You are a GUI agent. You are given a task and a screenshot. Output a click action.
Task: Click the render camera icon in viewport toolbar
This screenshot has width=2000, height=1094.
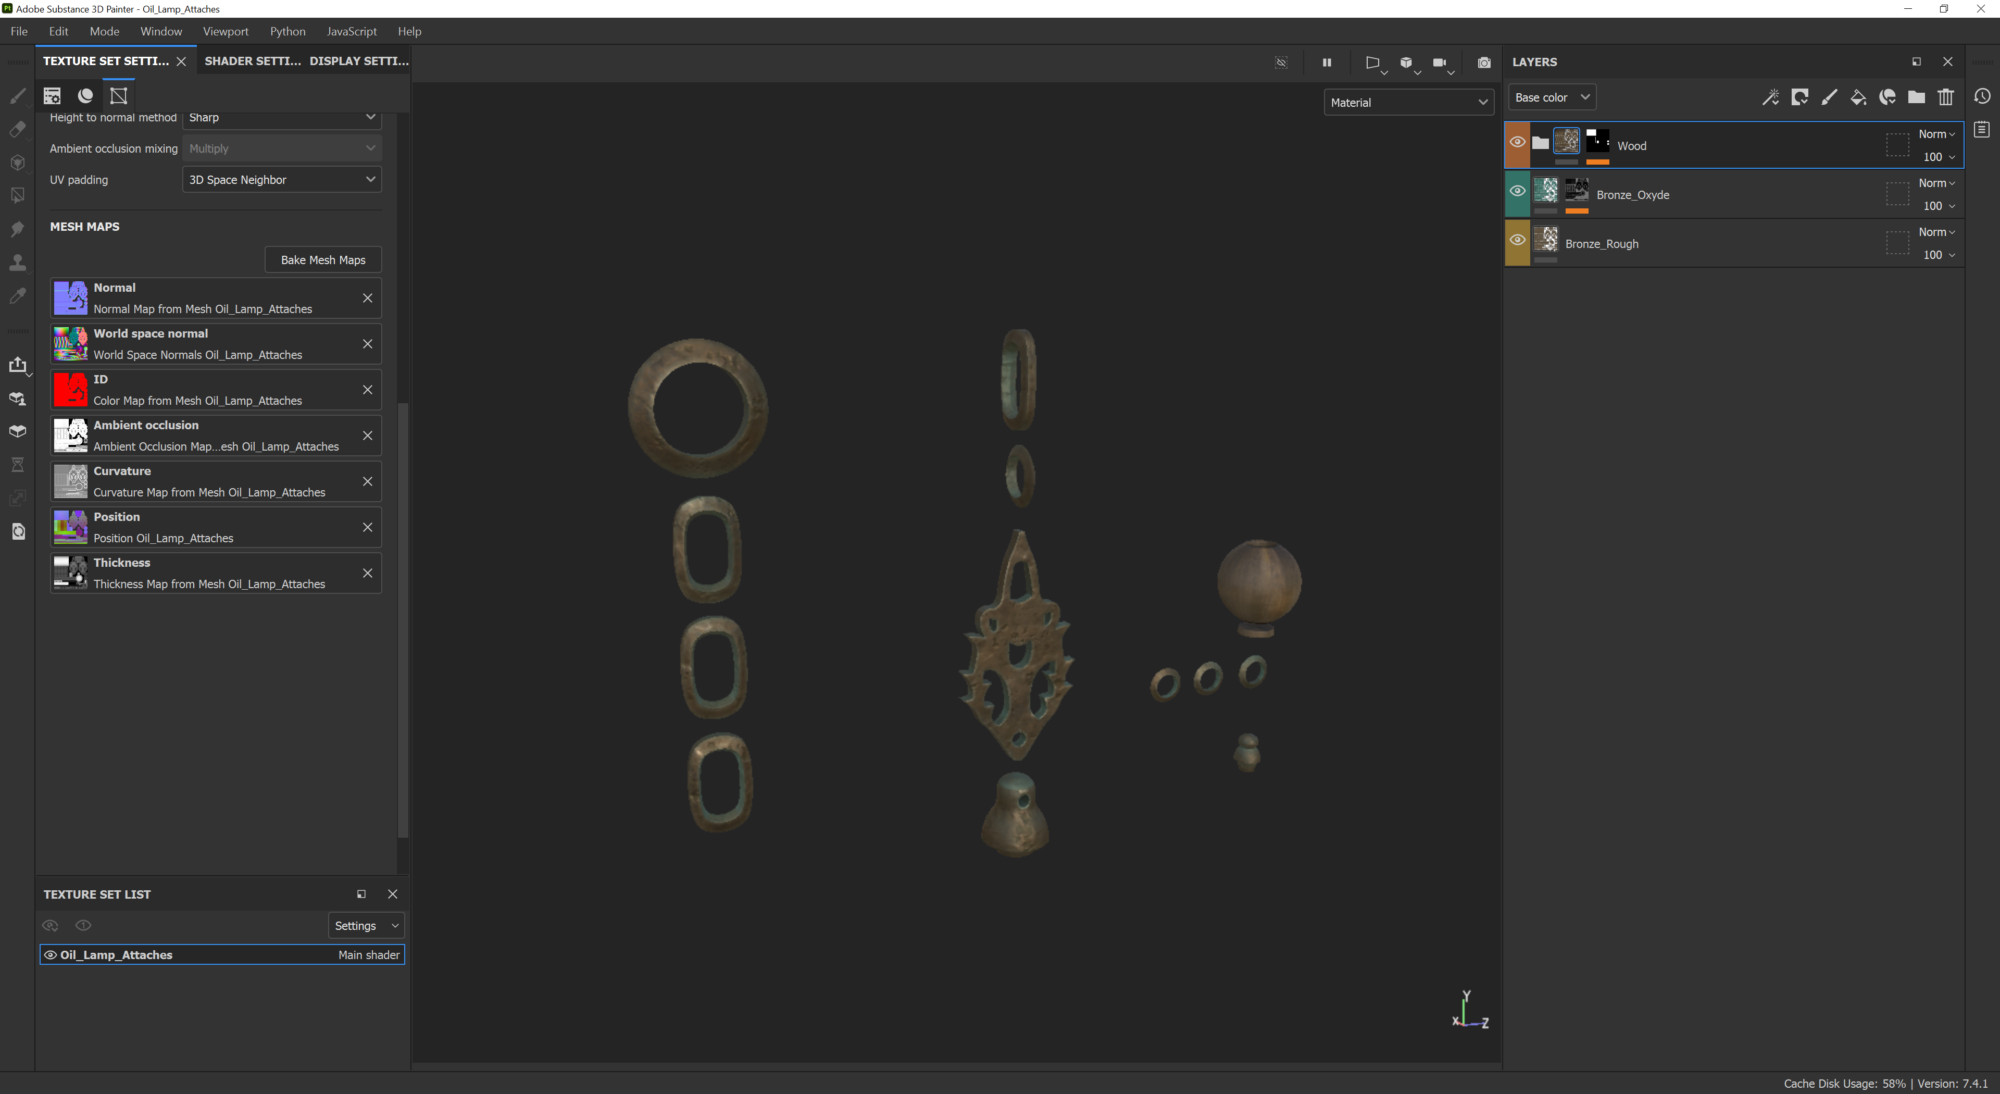[1484, 62]
